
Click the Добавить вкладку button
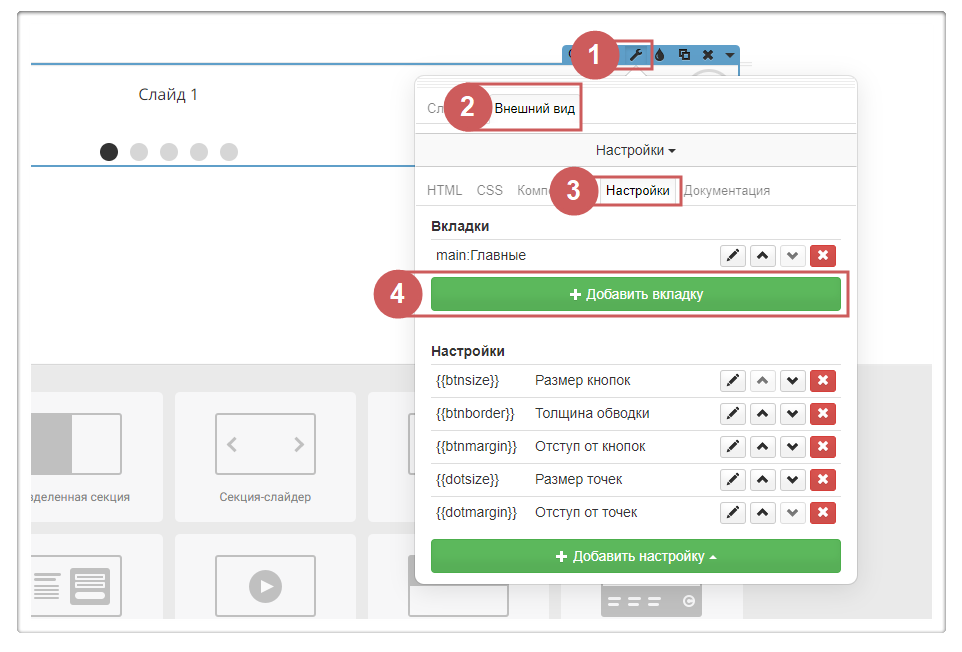(x=636, y=294)
